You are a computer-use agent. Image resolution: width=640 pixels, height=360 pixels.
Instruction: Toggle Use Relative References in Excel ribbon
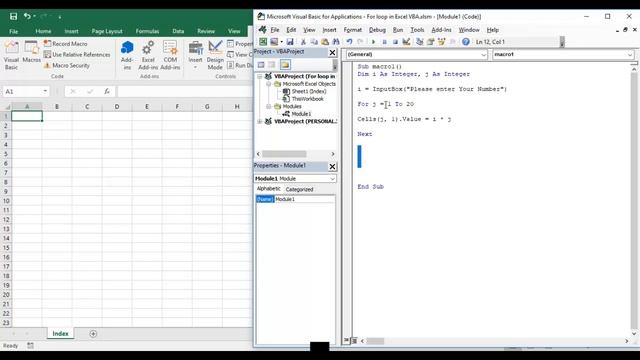77,54
